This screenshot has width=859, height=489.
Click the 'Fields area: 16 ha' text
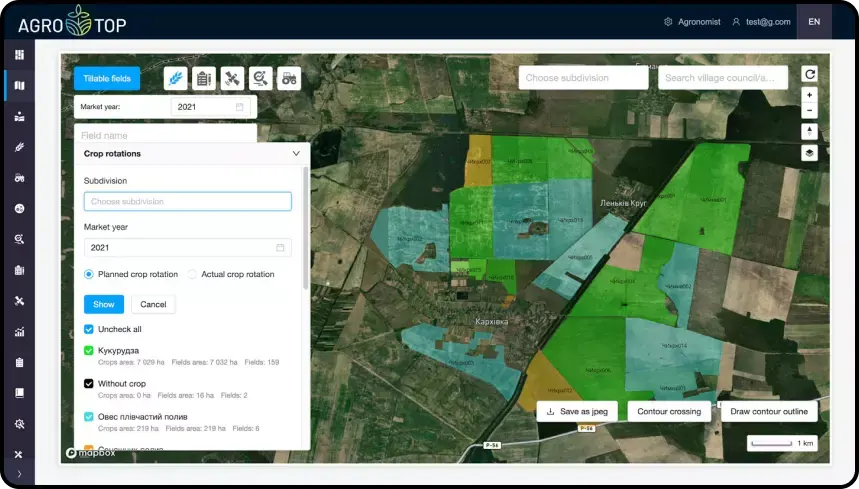pyautogui.click(x=186, y=395)
